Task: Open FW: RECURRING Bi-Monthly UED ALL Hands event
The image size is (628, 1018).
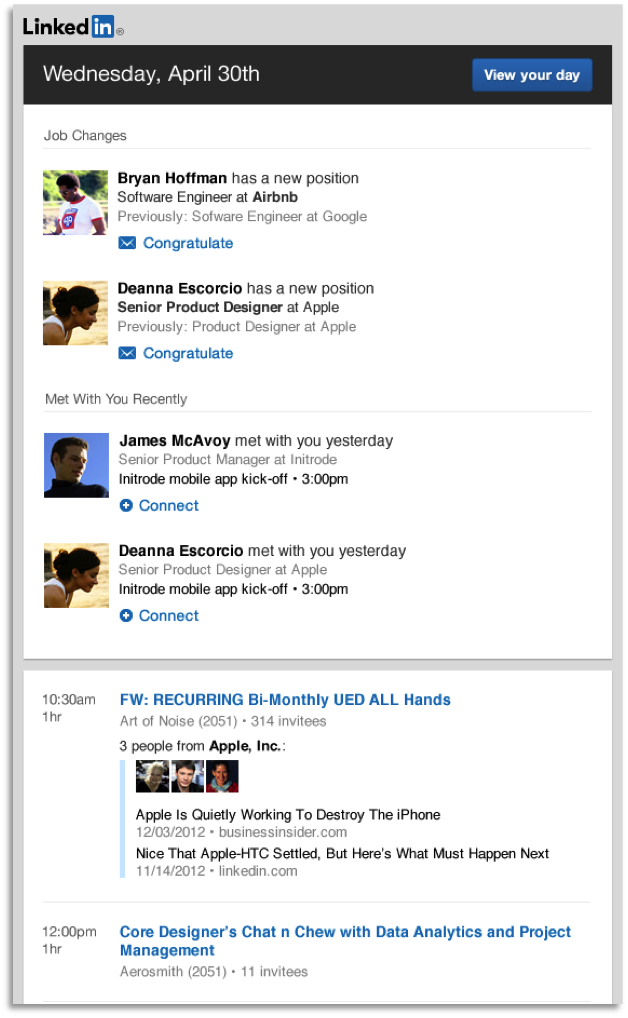Action: [285, 700]
